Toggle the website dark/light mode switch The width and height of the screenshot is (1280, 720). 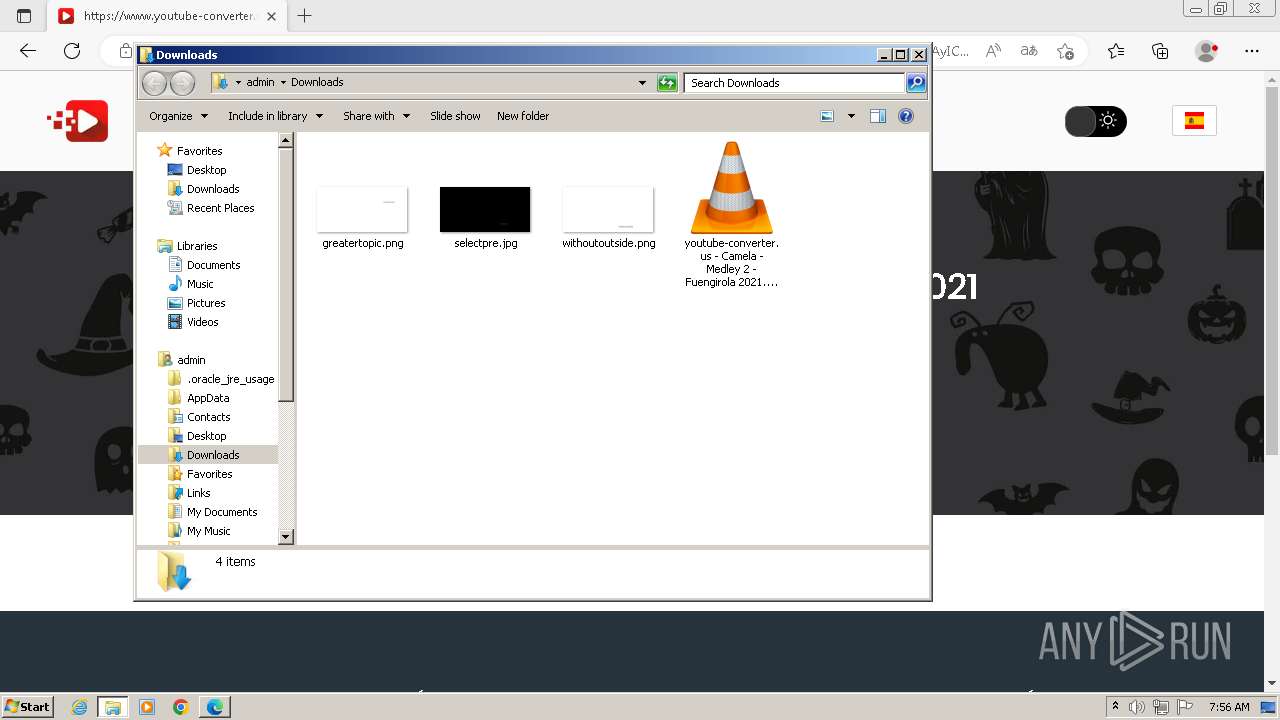pyautogui.click(x=1096, y=121)
